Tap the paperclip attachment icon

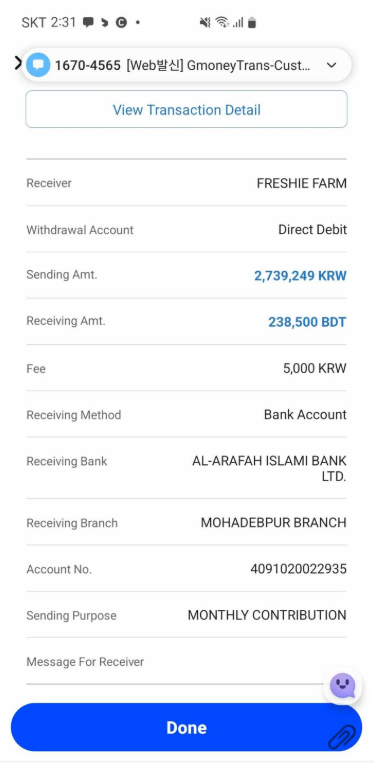tap(342, 737)
